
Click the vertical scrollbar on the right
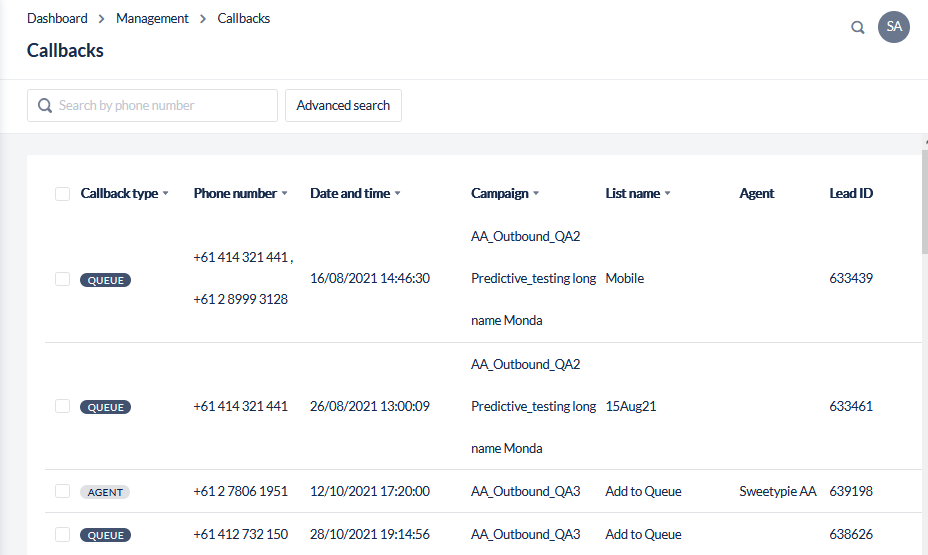point(924,200)
